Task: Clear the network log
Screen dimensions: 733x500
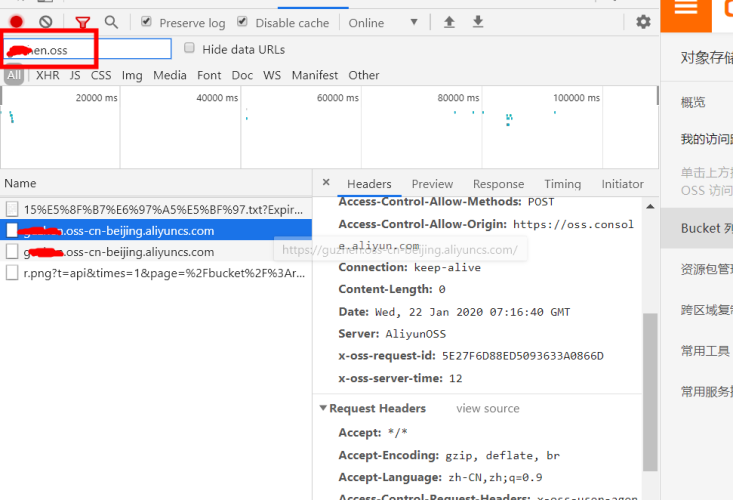Action: click(x=46, y=22)
